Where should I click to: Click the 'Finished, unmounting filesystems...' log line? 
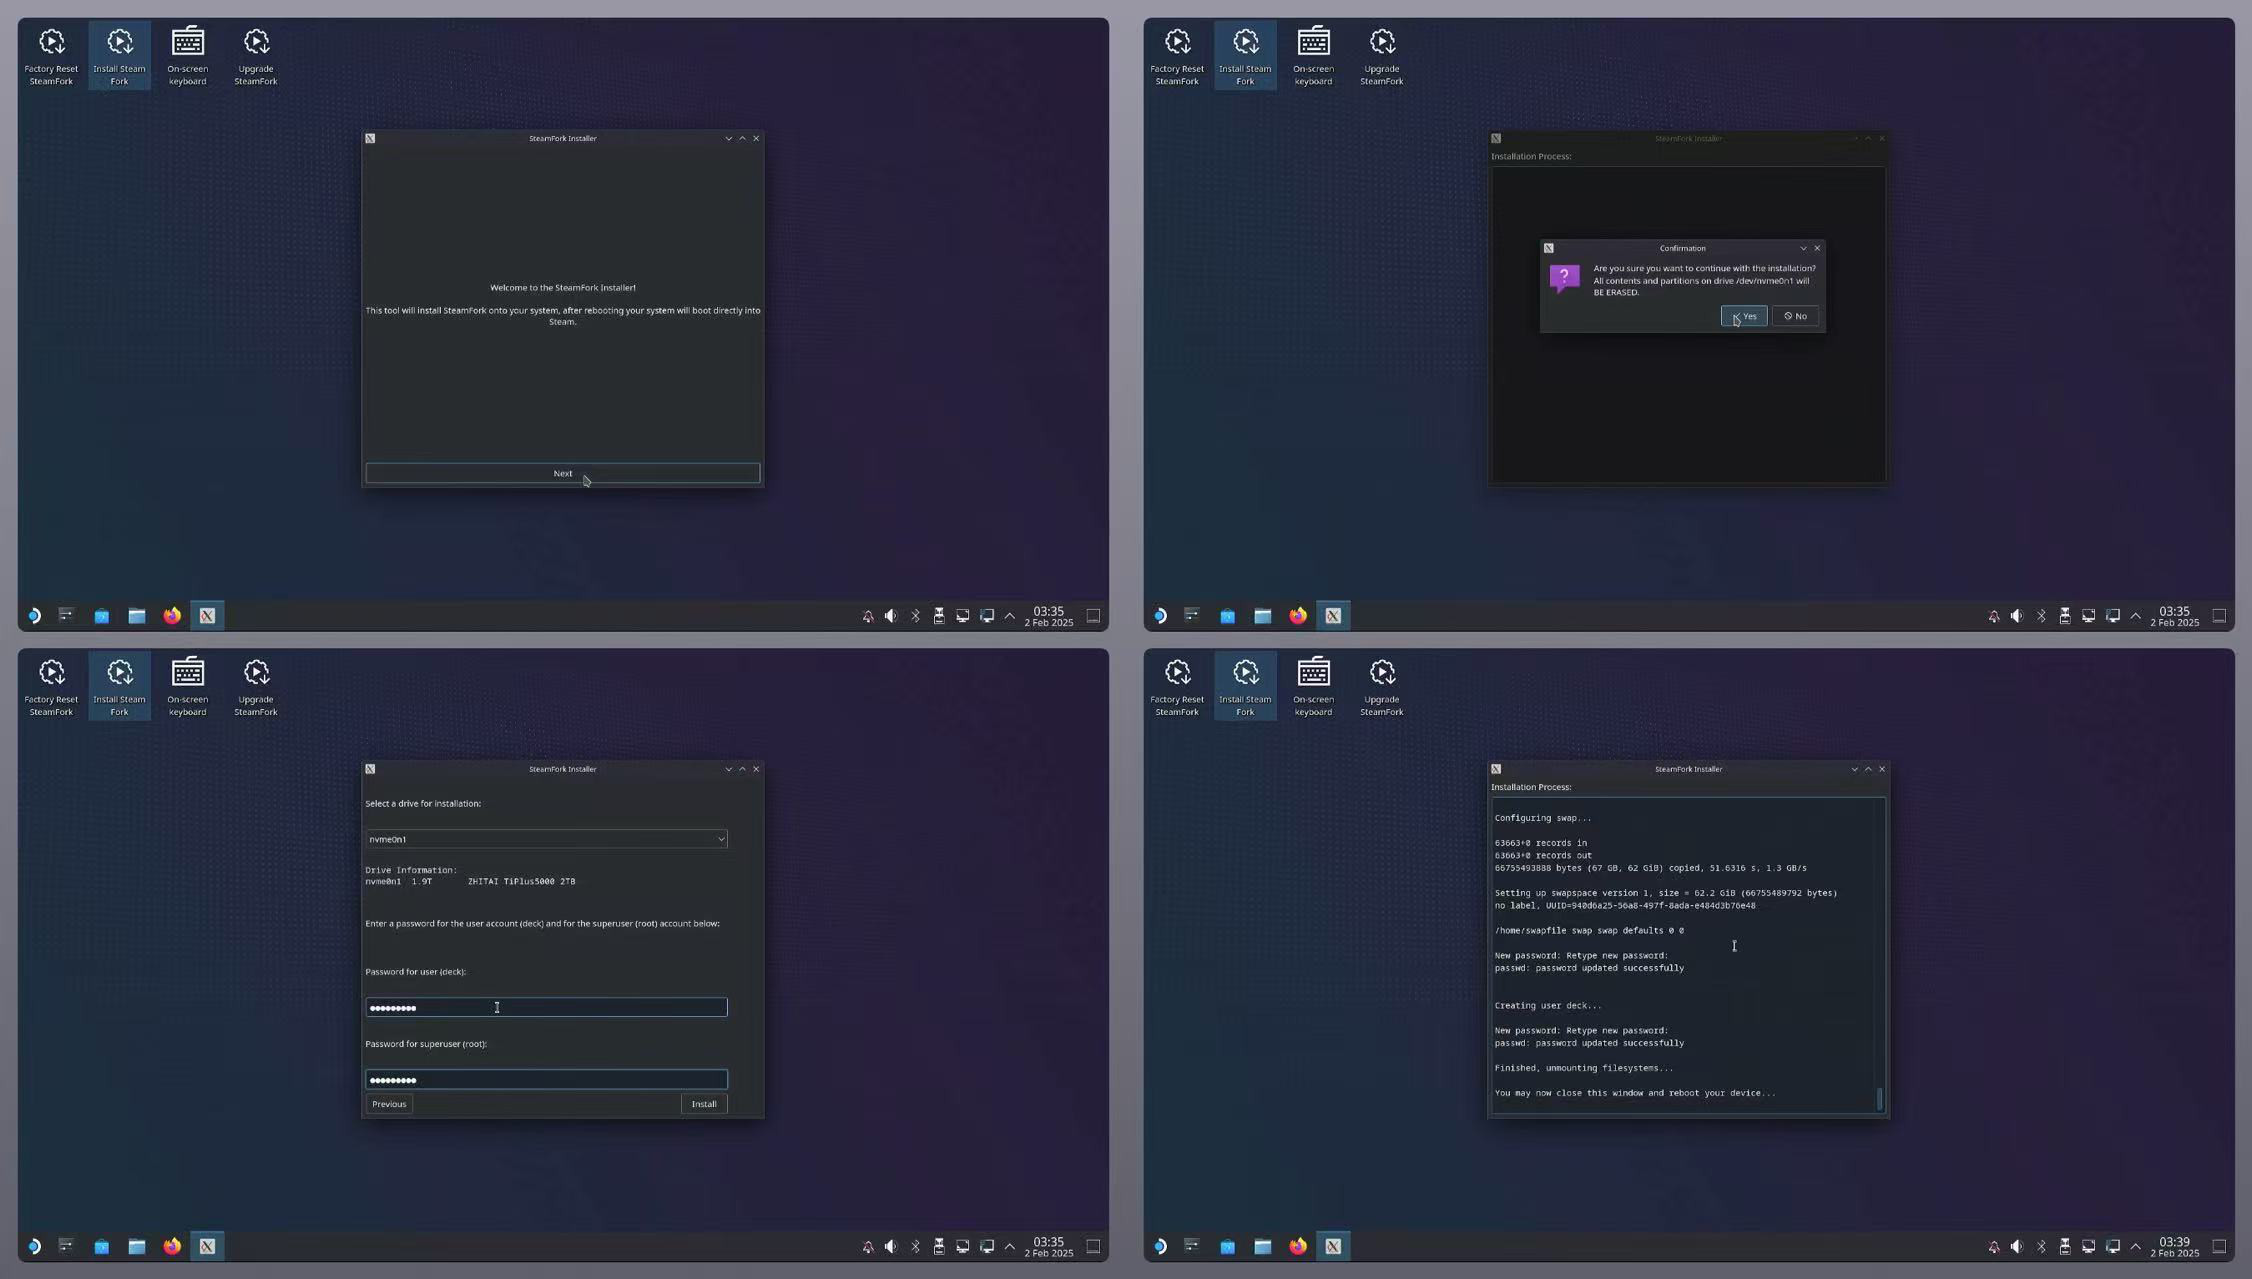pyautogui.click(x=1583, y=1068)
